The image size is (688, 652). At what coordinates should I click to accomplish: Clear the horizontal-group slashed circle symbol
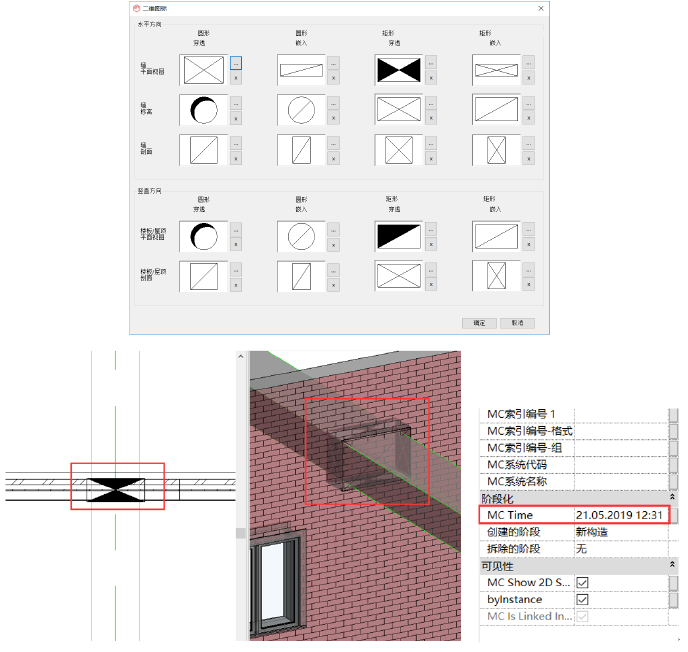(333, 118)
